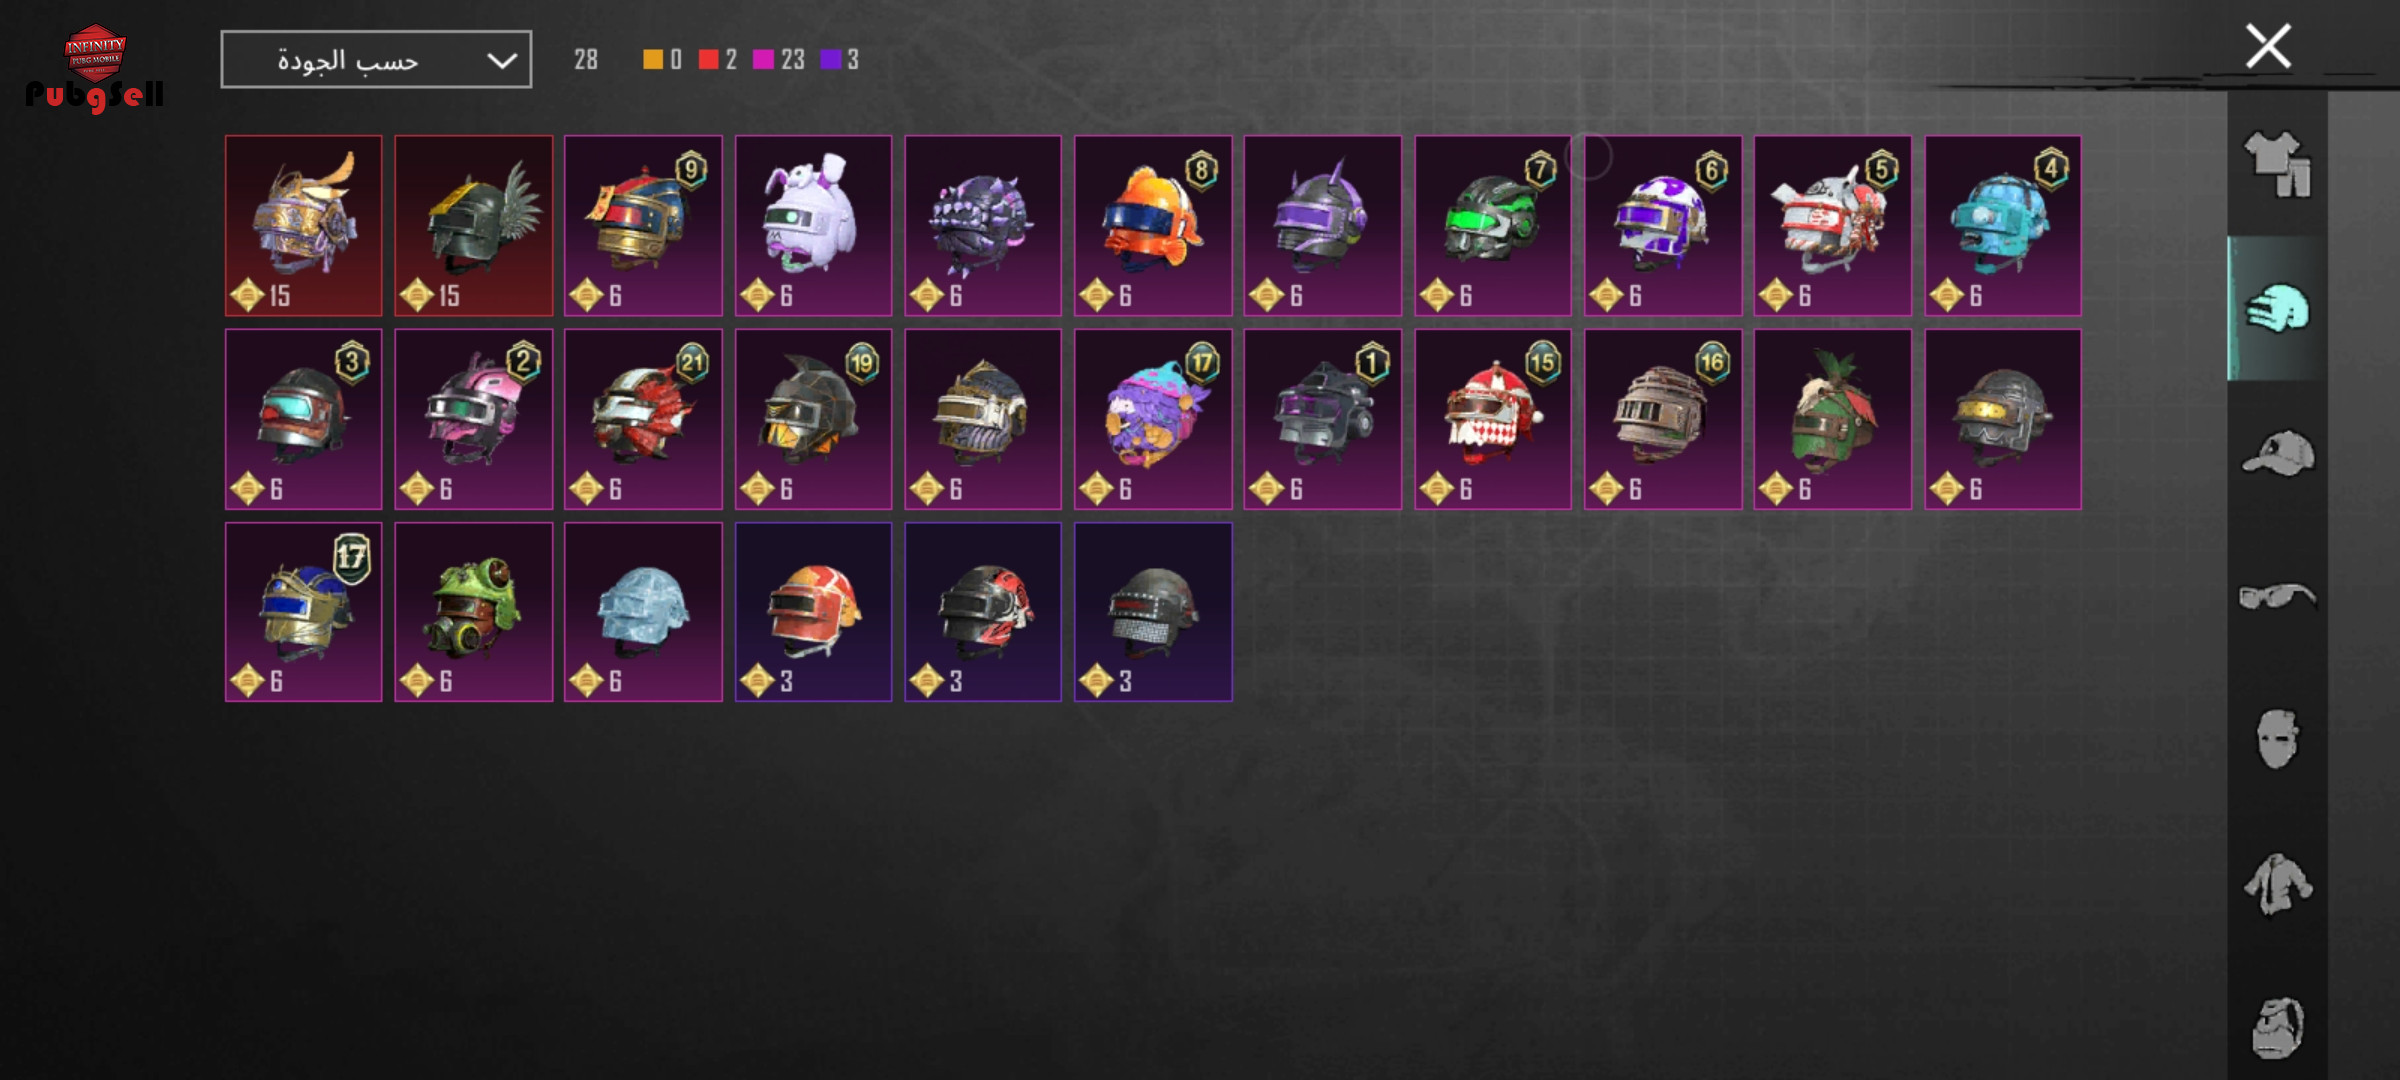The height and width of the screenshot is (1080, 2400).
Task: Select the jacket category icon
Action: click(x=2277, y=883)
